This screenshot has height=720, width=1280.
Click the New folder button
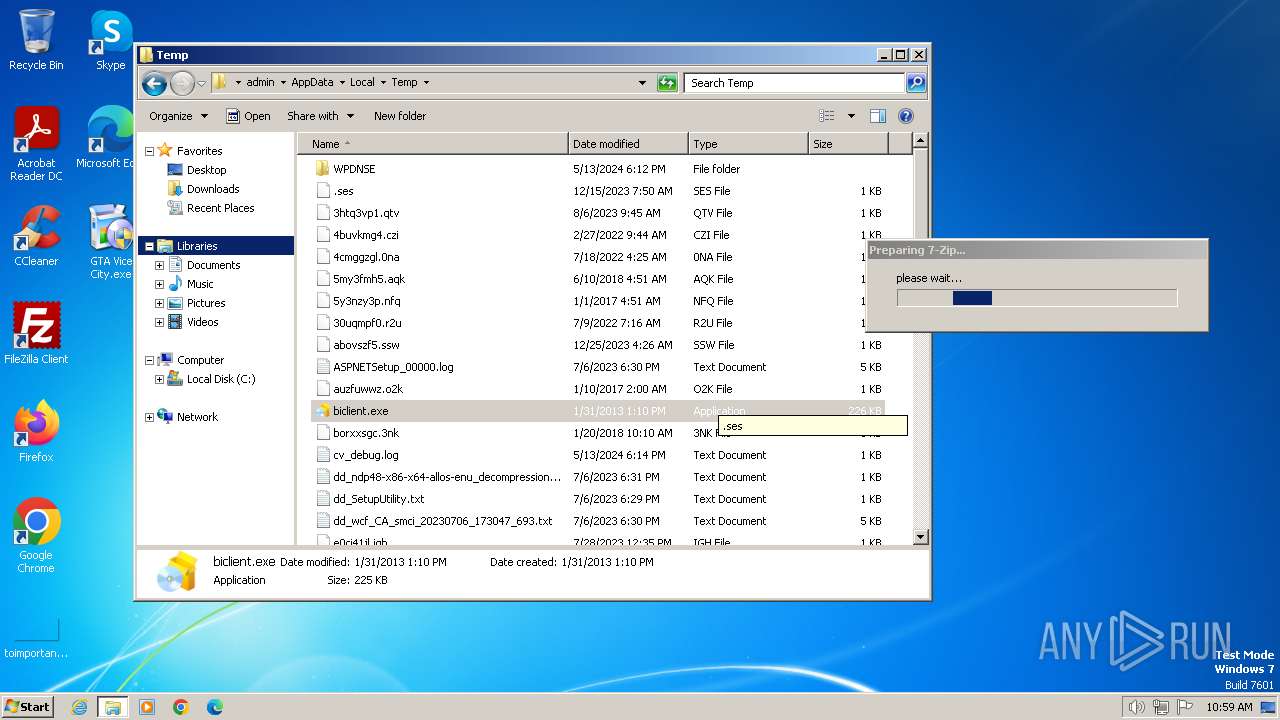coord(400,116)
